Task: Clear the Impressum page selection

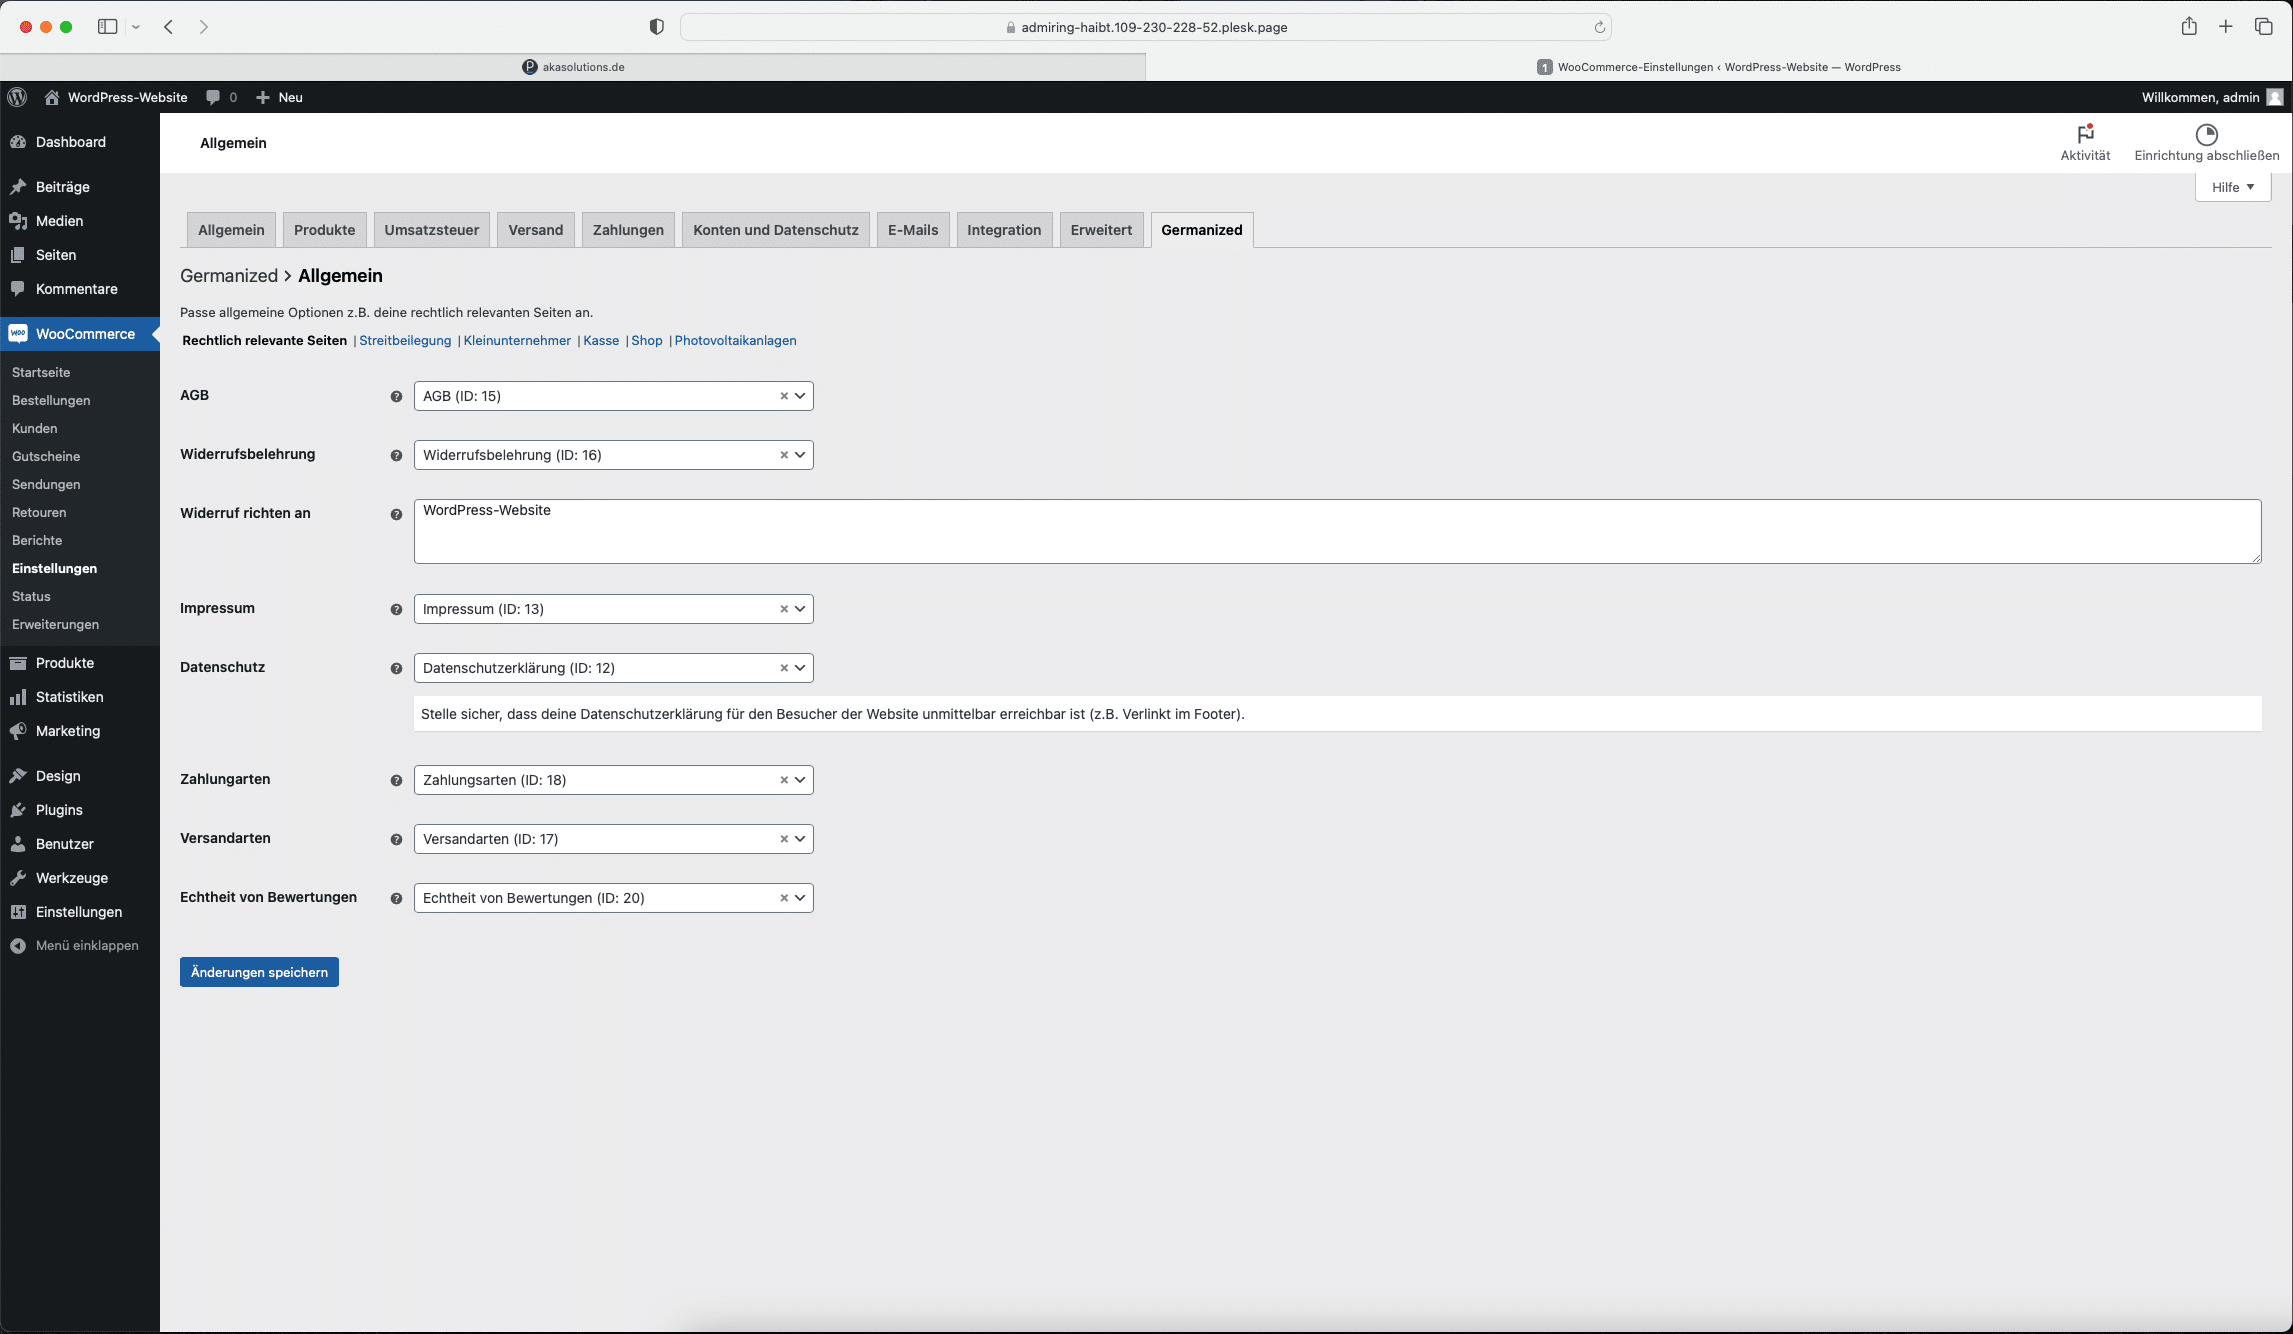Action: tap(784, 609)
